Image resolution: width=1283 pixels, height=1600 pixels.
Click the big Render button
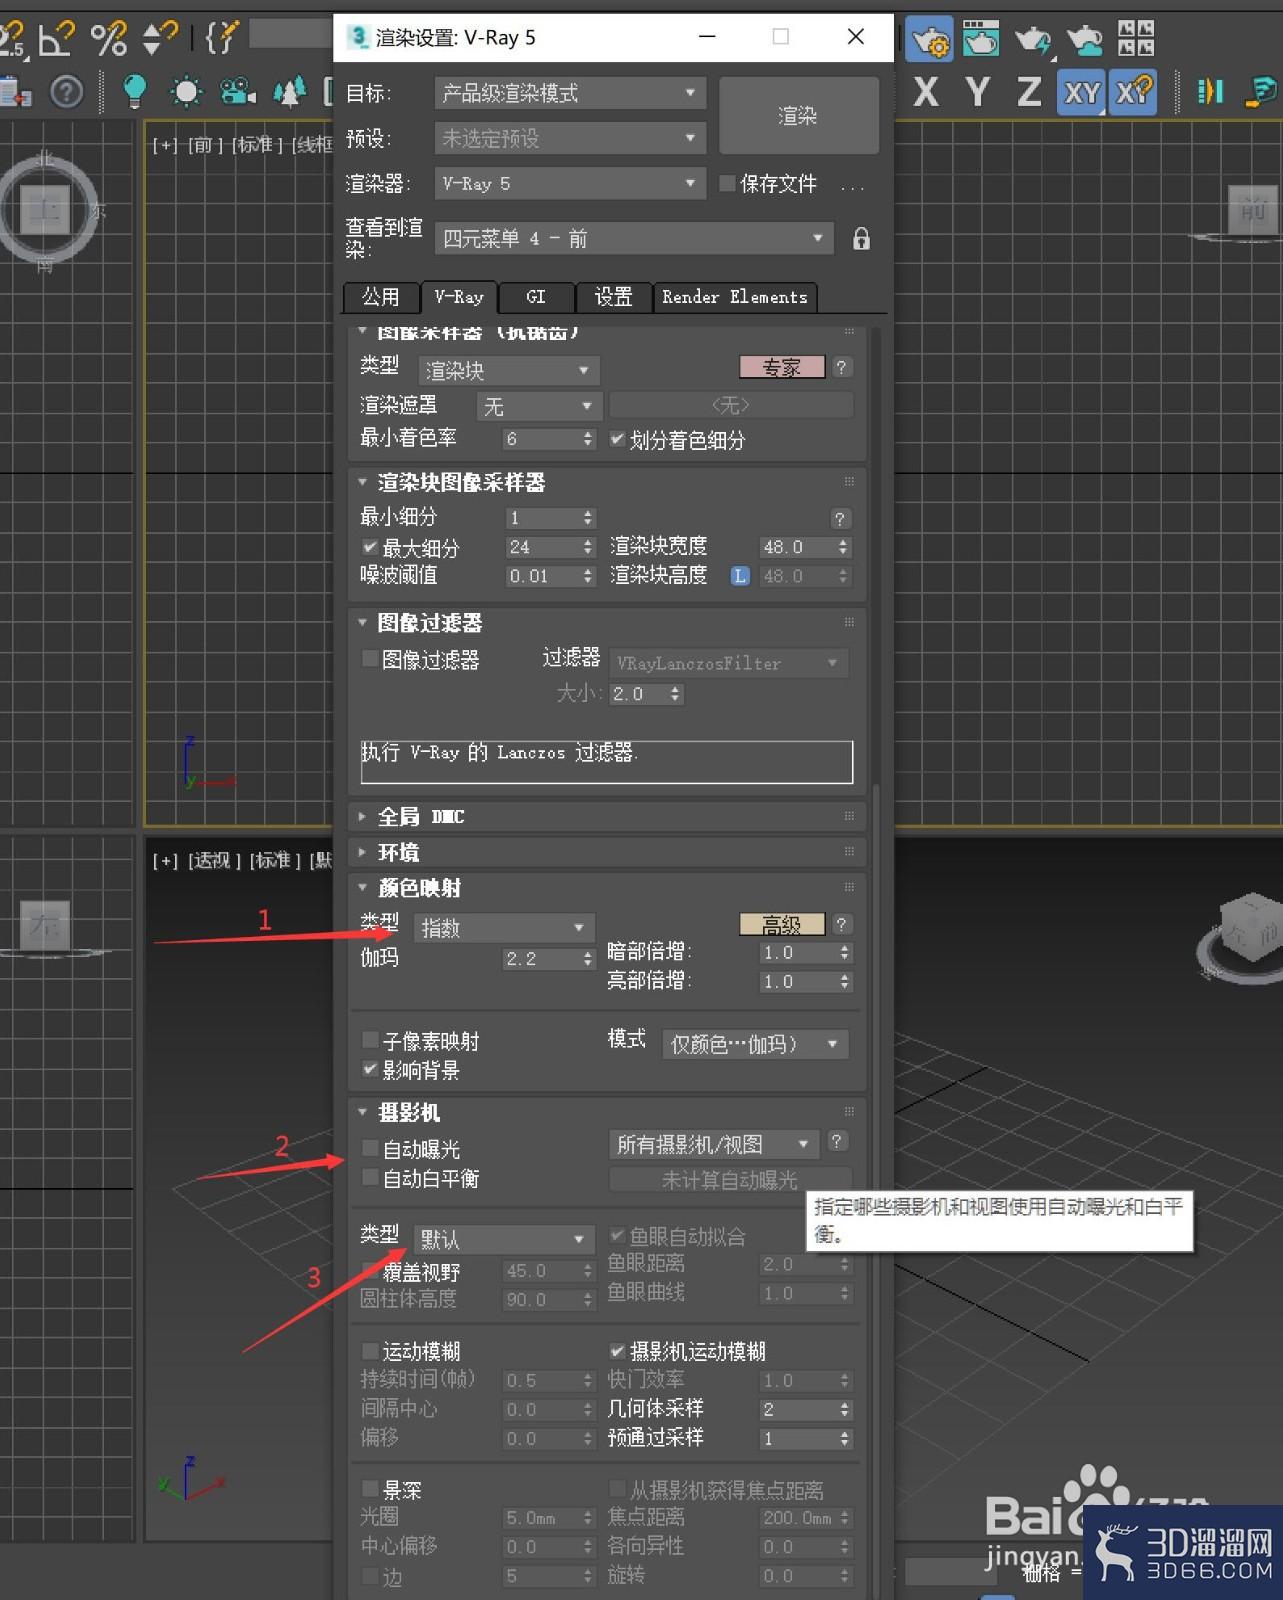click(798, 116)
